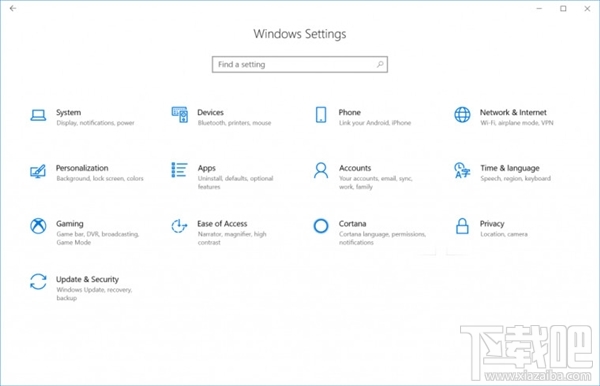Click "Uninstall, defaults, optional features" description
The width and height of the screenshot is (600, 386).
[x=235, y=182]
